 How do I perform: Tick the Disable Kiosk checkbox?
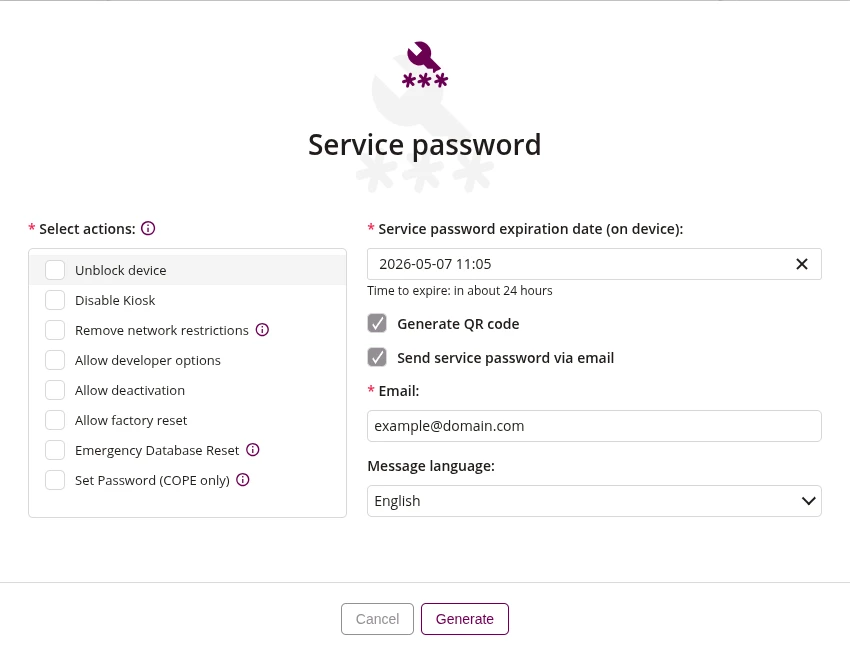(55, 300)
